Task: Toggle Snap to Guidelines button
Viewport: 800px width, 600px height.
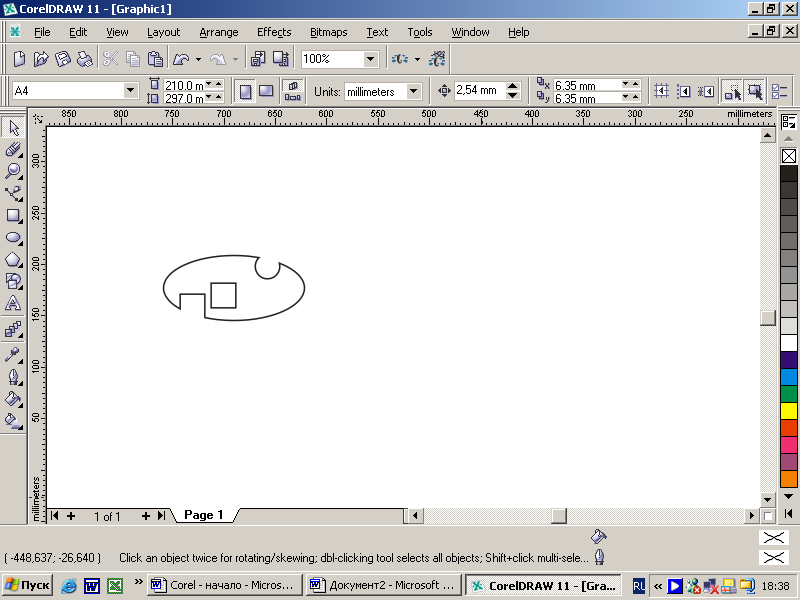Action: click(684, 91)
